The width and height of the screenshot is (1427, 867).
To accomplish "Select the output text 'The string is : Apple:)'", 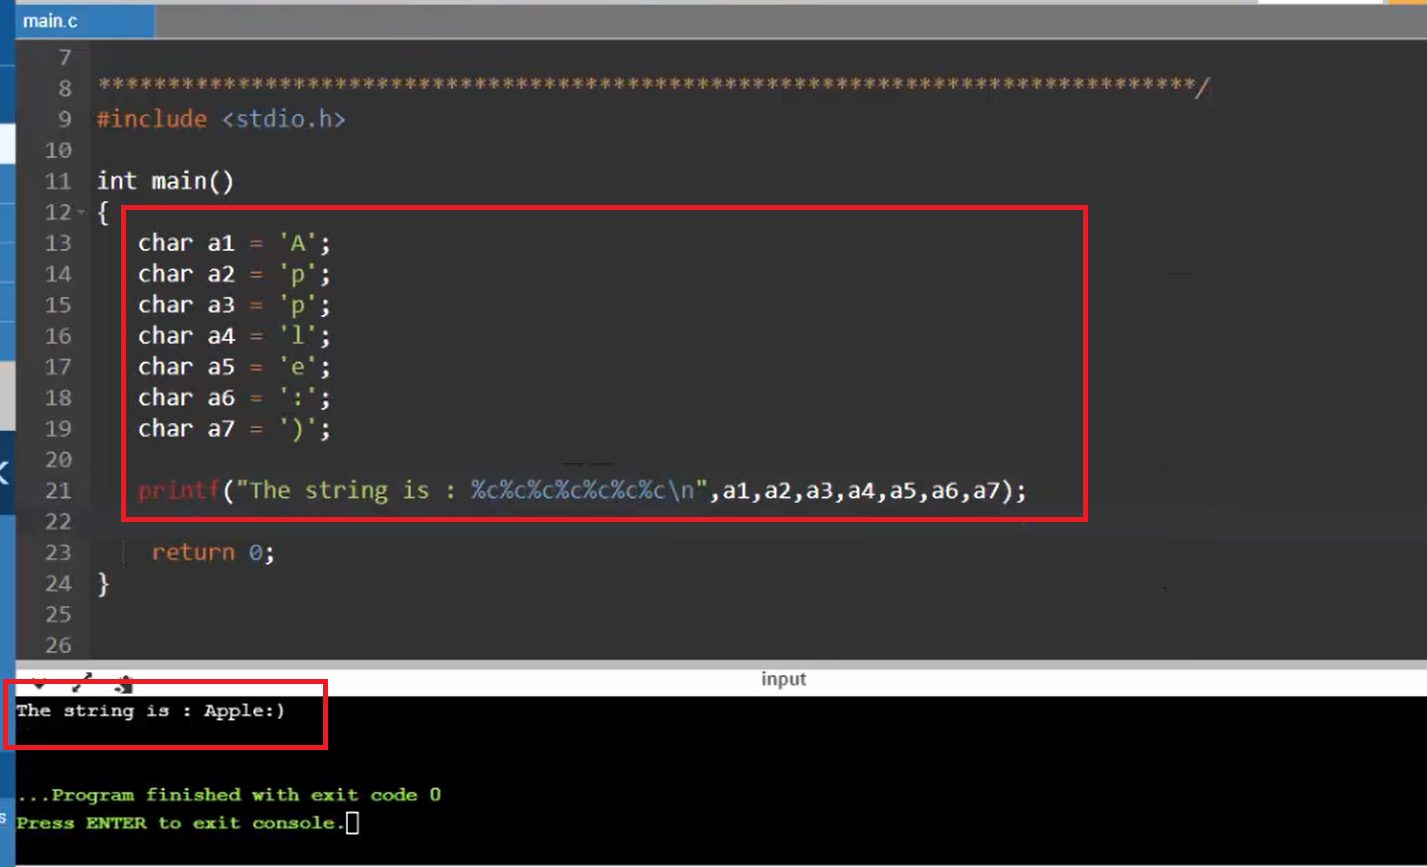I will coord(148,710).
